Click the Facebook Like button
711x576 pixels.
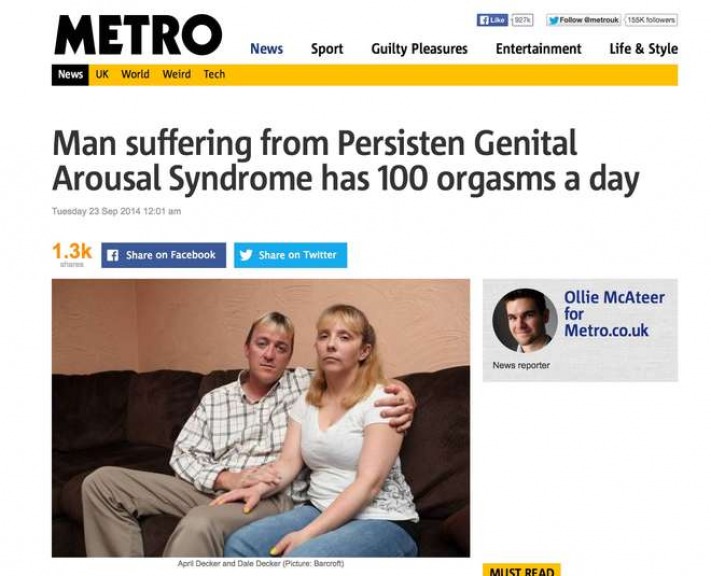pos(492,20)
